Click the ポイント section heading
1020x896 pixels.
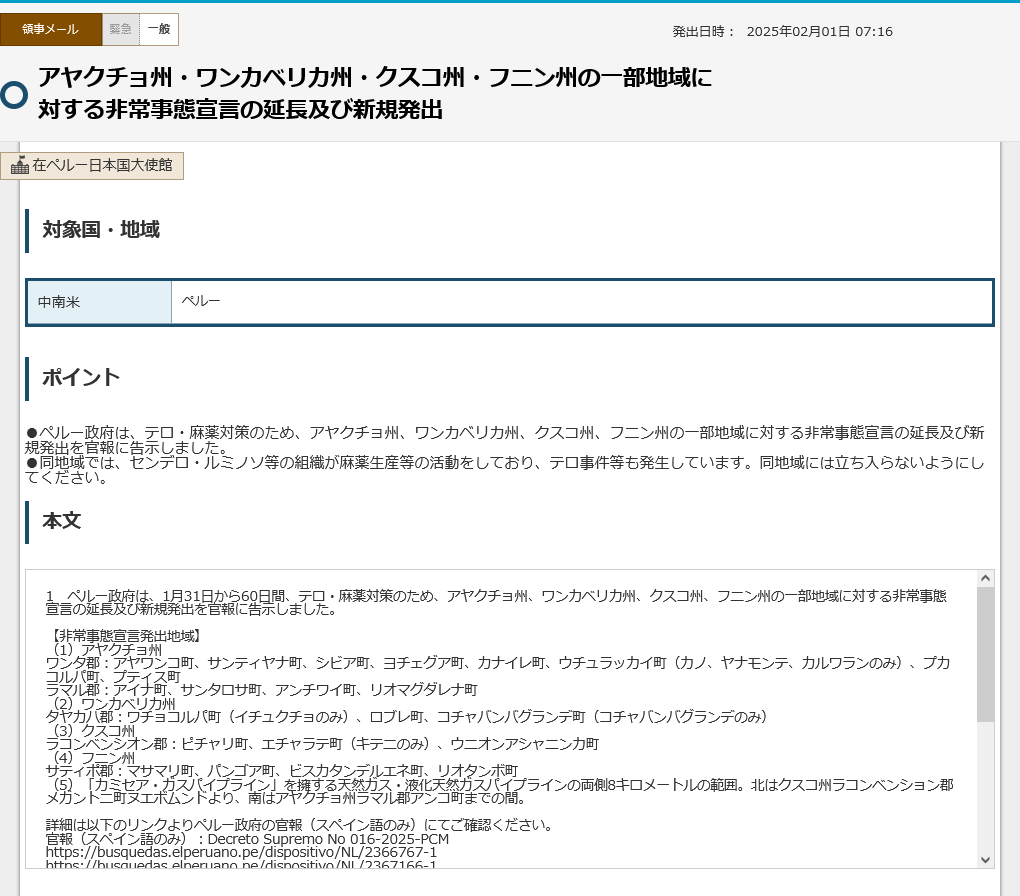point(81,377)
